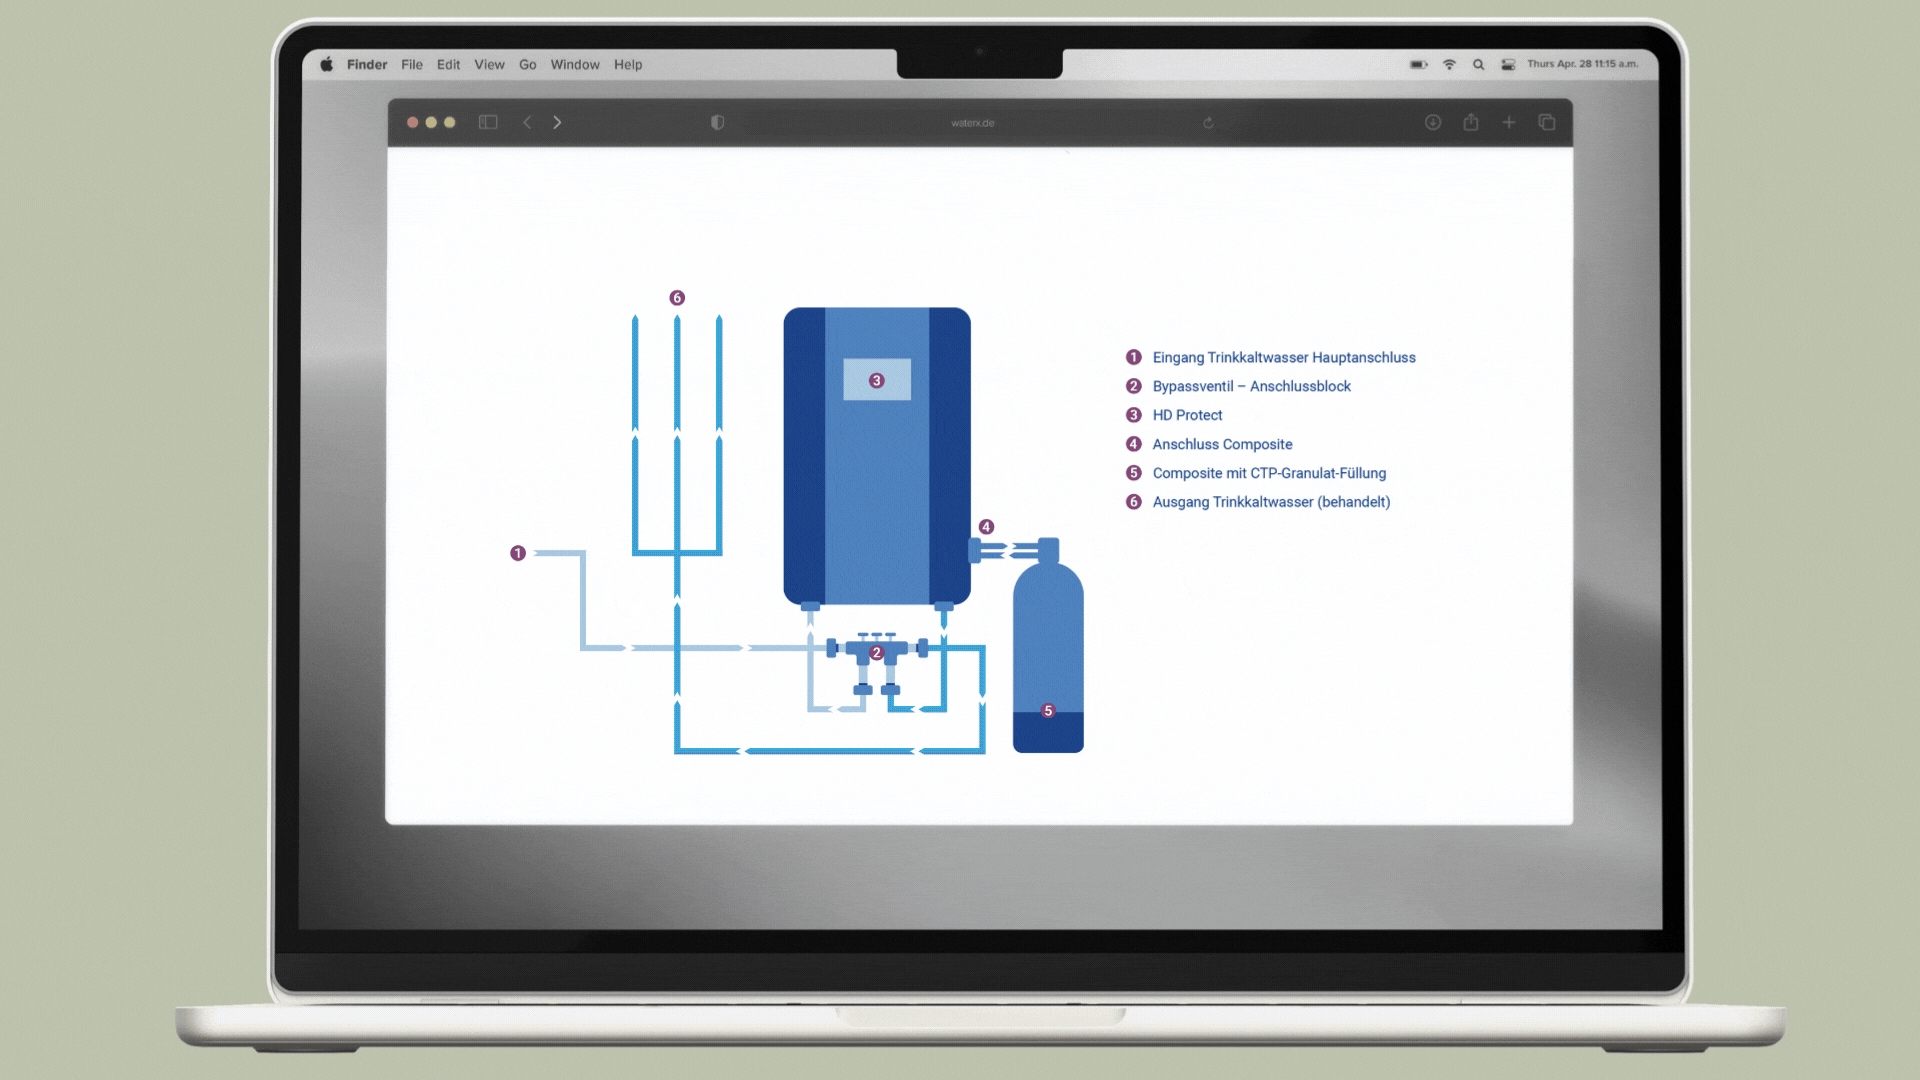Open the Wi-Fi status icon
The width and height of the screenshot is (1920, 1080).
[x=1449, y=64]
